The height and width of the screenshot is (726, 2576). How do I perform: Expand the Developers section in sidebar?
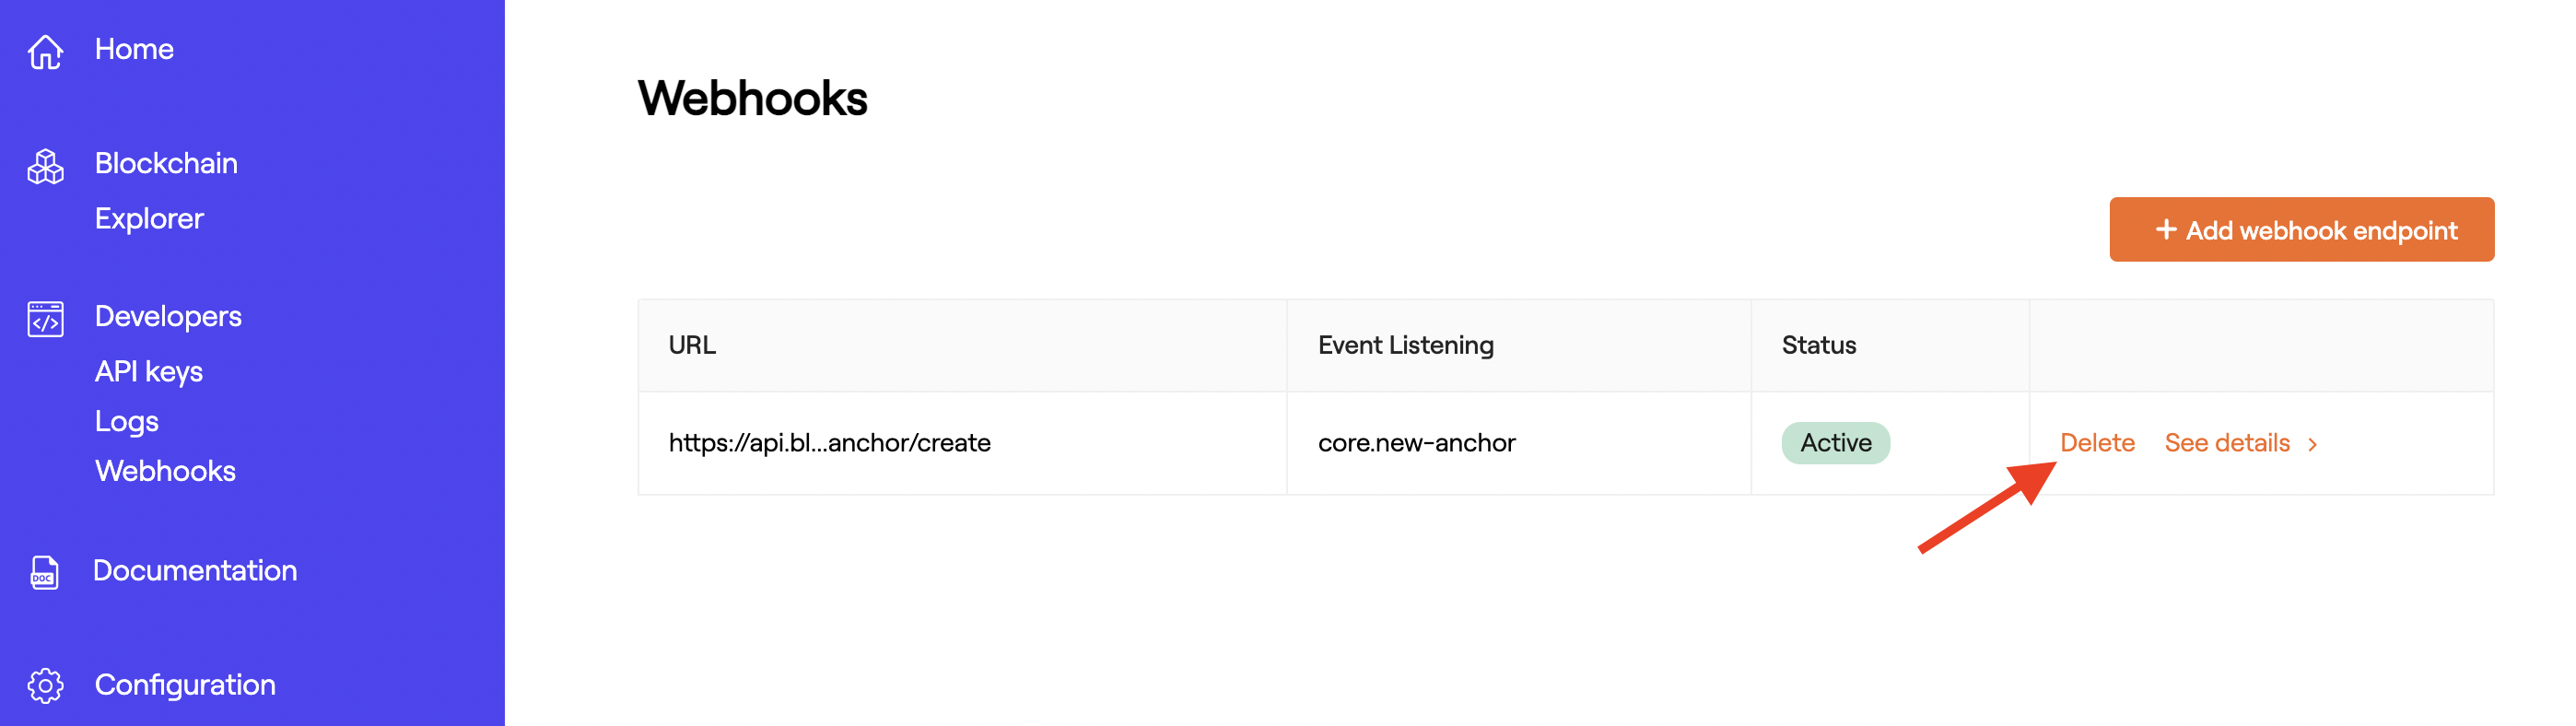click(x=168, y=316)
